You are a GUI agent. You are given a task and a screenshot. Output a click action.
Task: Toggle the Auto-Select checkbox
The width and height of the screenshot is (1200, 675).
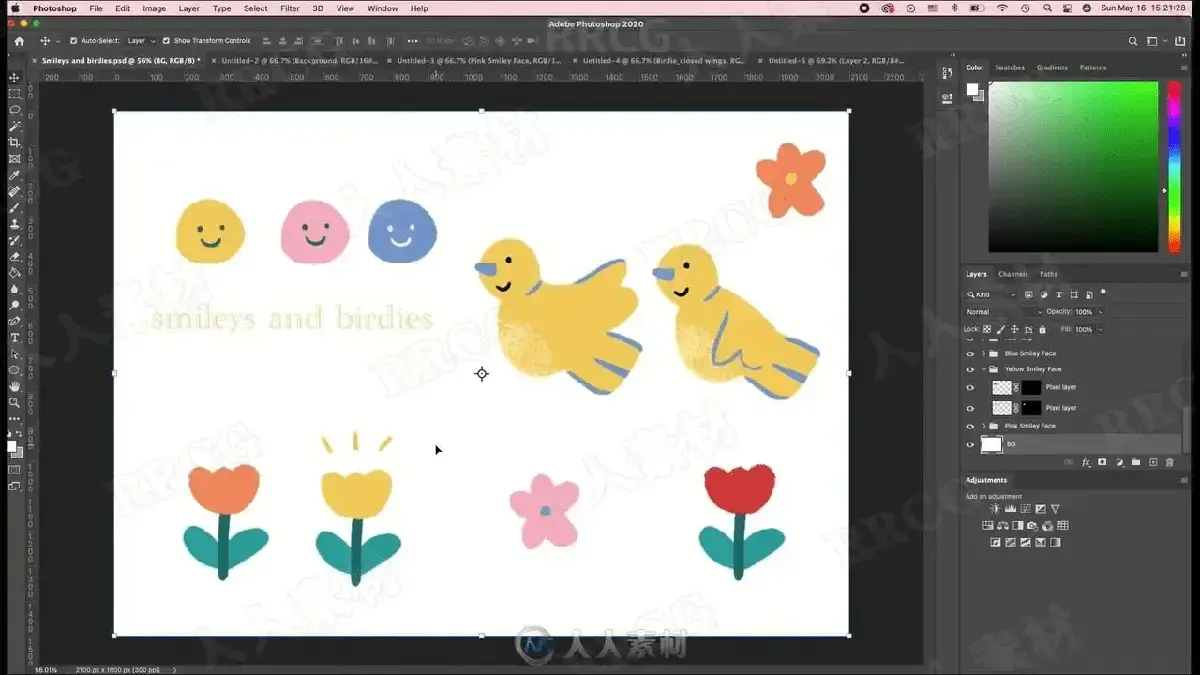coord(74,41)
